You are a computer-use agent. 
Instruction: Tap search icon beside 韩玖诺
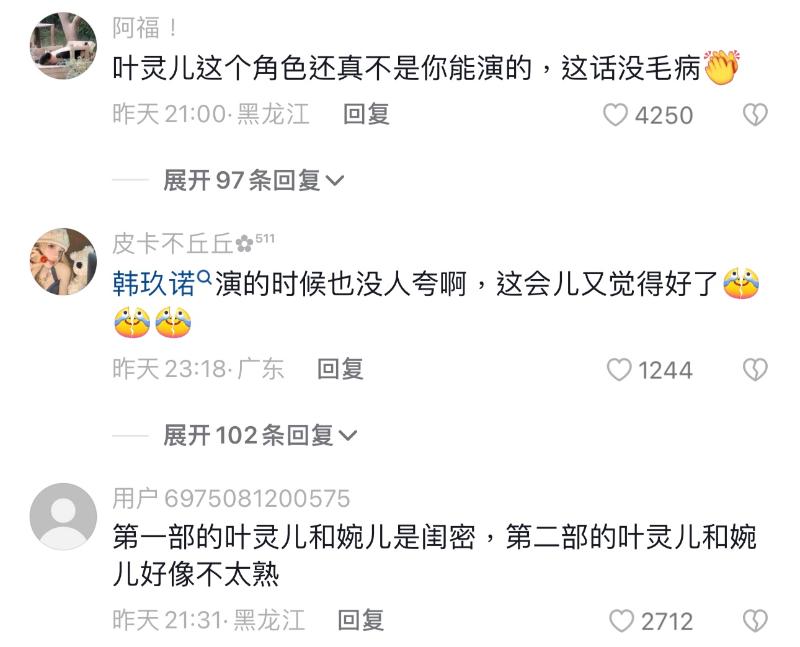(204, 278)
